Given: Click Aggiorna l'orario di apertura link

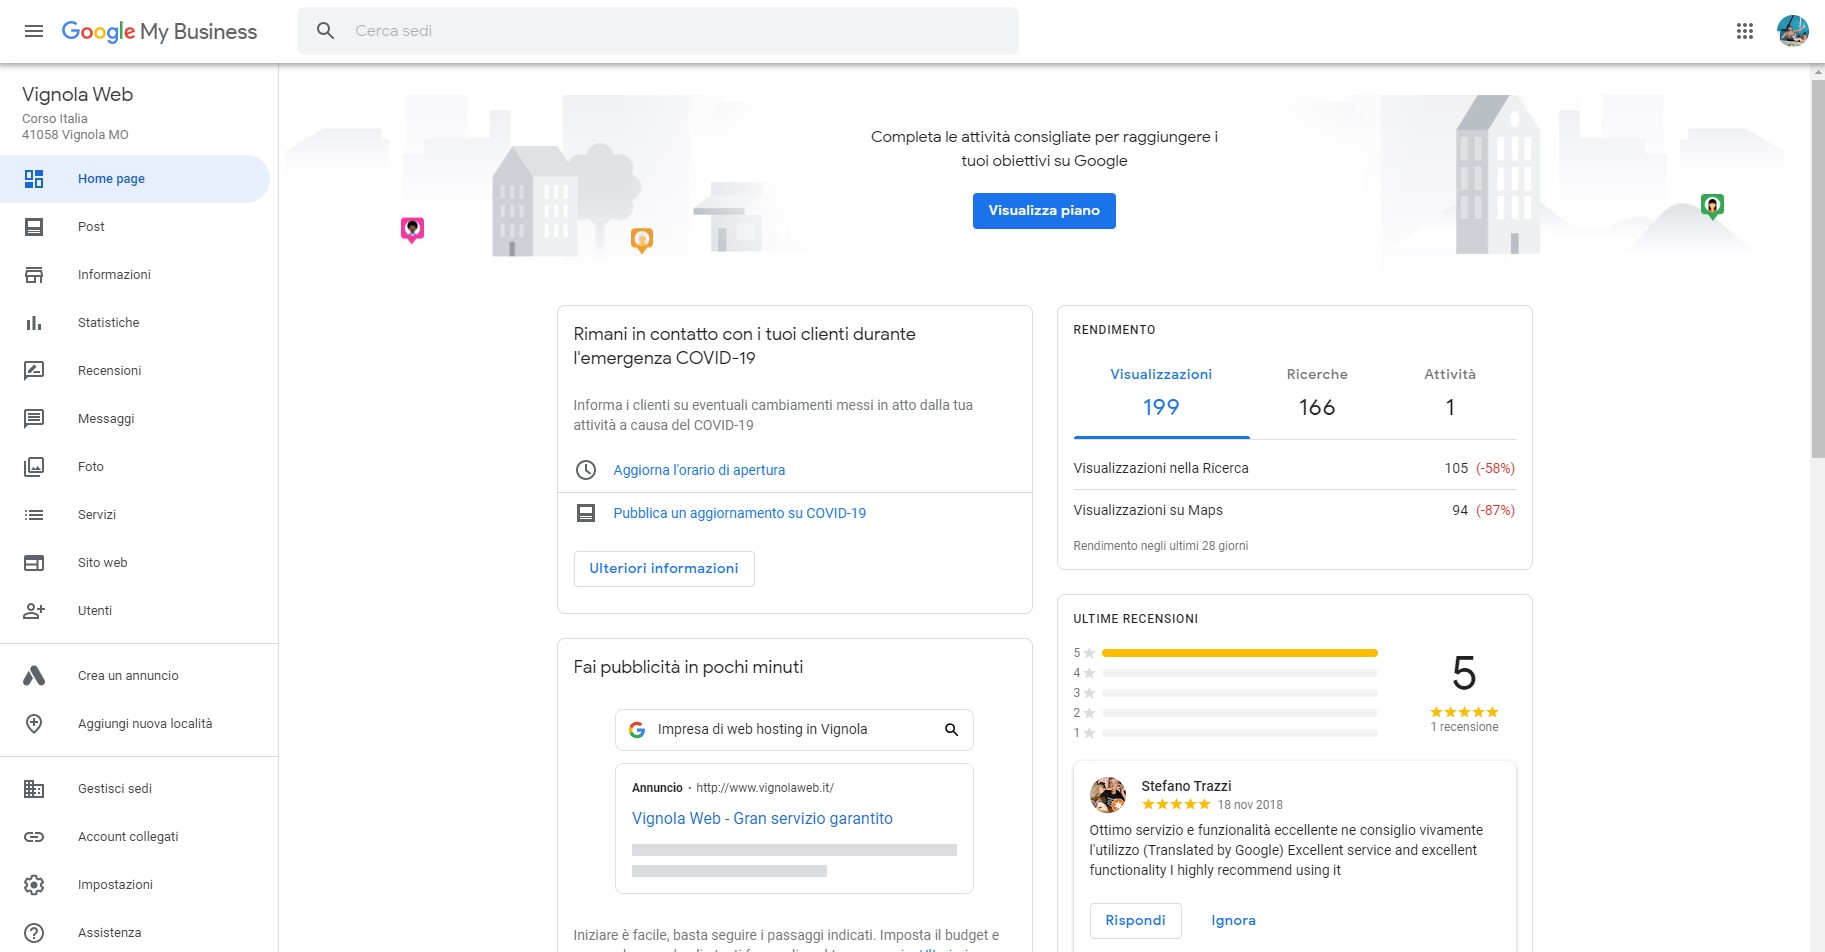Looking at the screenshot, I should click(x=698, y=470).
